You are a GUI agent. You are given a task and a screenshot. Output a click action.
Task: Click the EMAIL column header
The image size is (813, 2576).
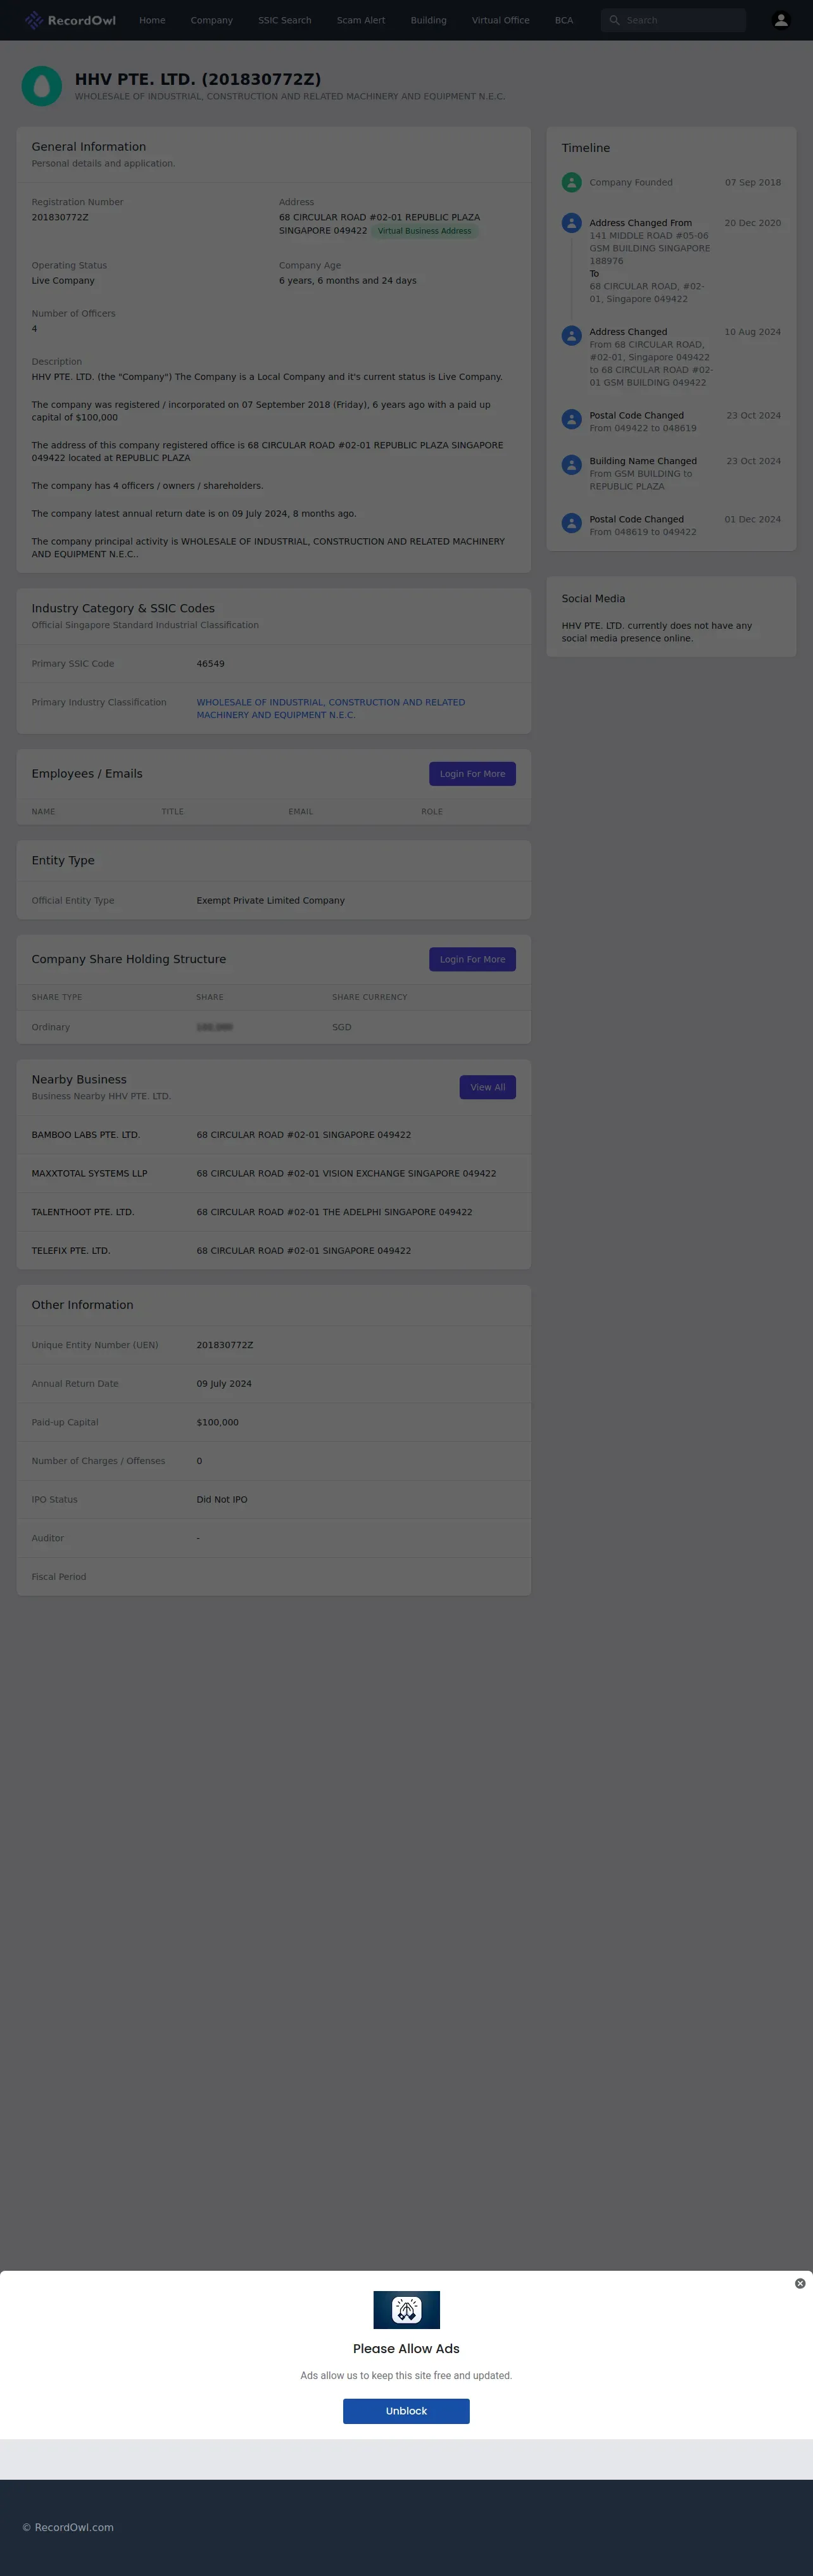[301, 811]
